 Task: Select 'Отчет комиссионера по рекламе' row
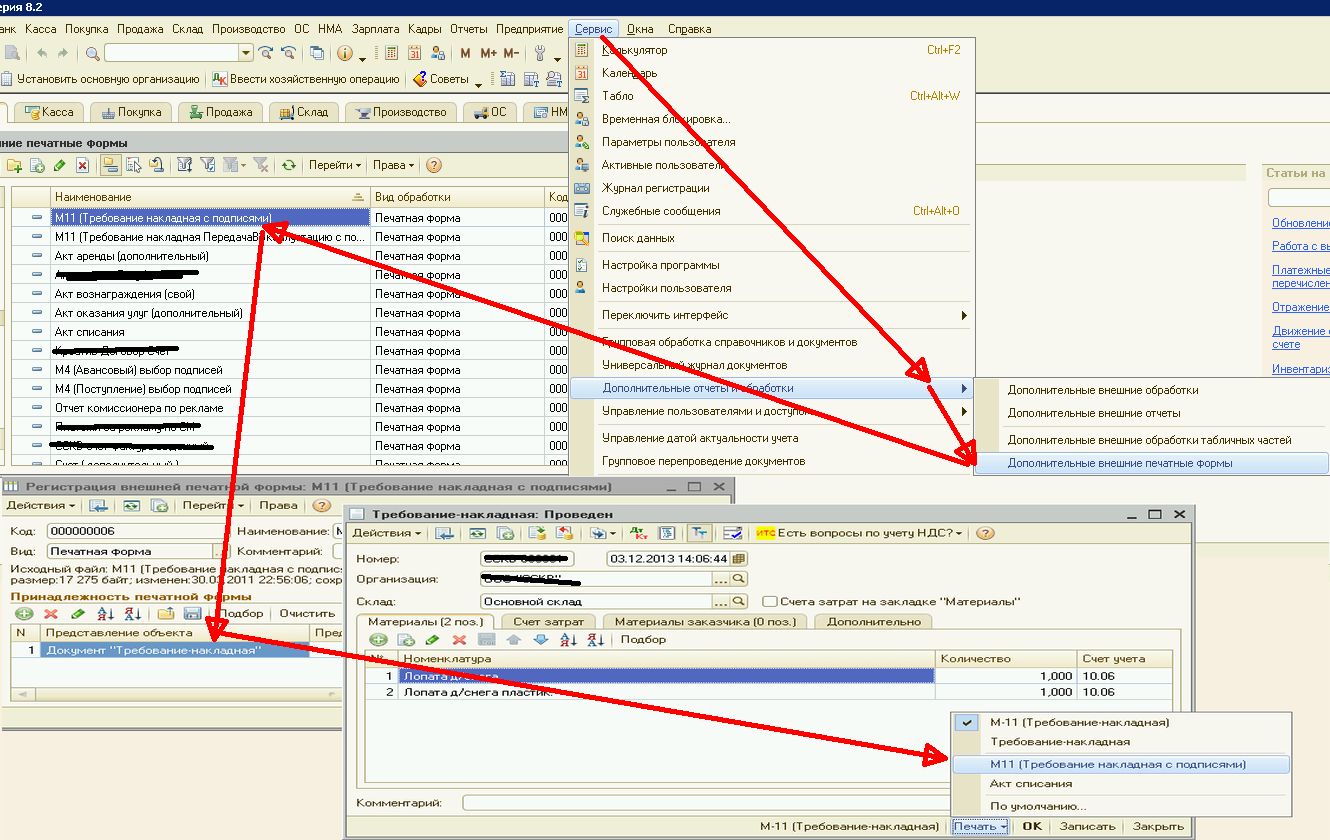(x=210, y=408)
